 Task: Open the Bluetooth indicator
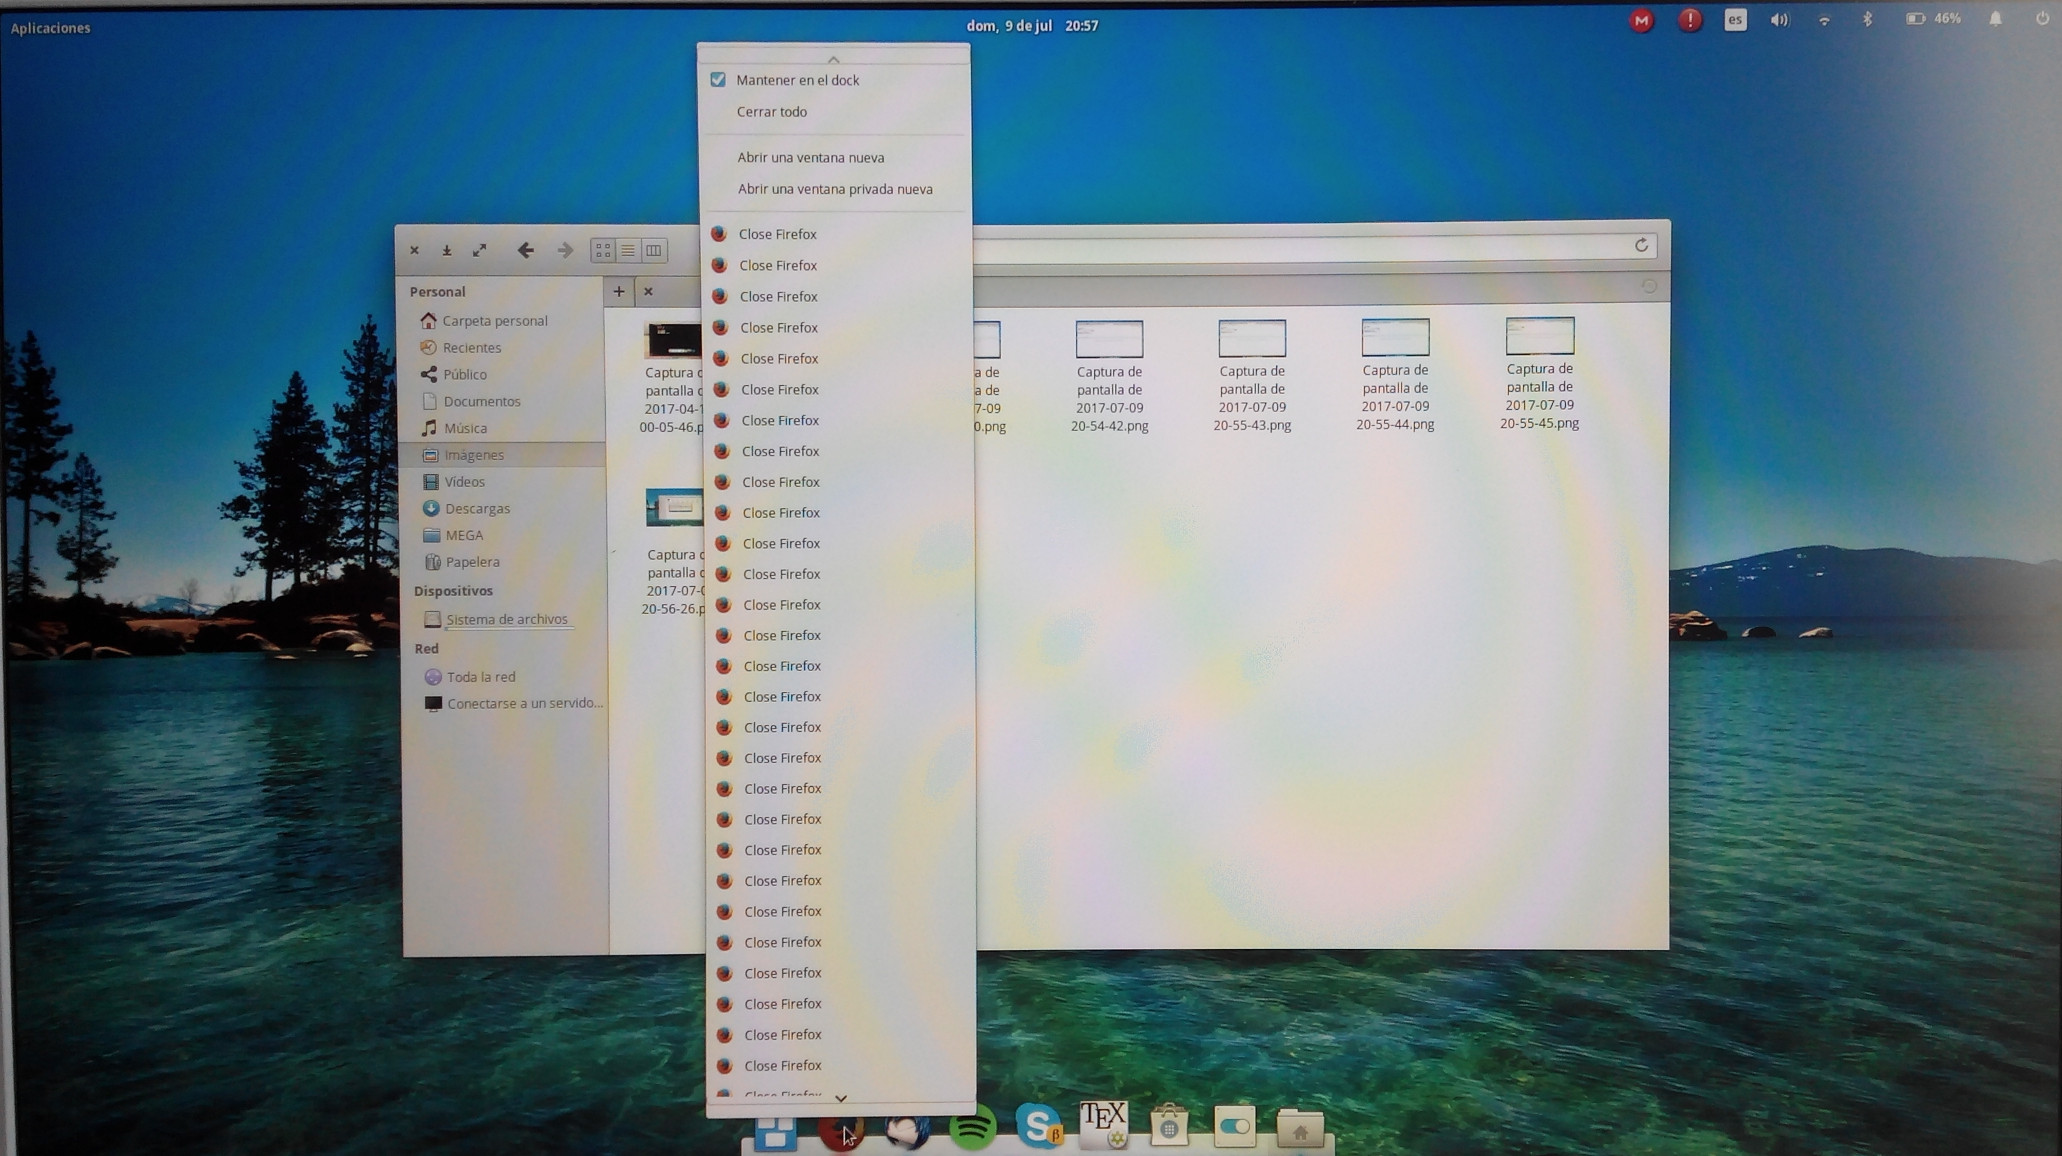pos(1867,20)
